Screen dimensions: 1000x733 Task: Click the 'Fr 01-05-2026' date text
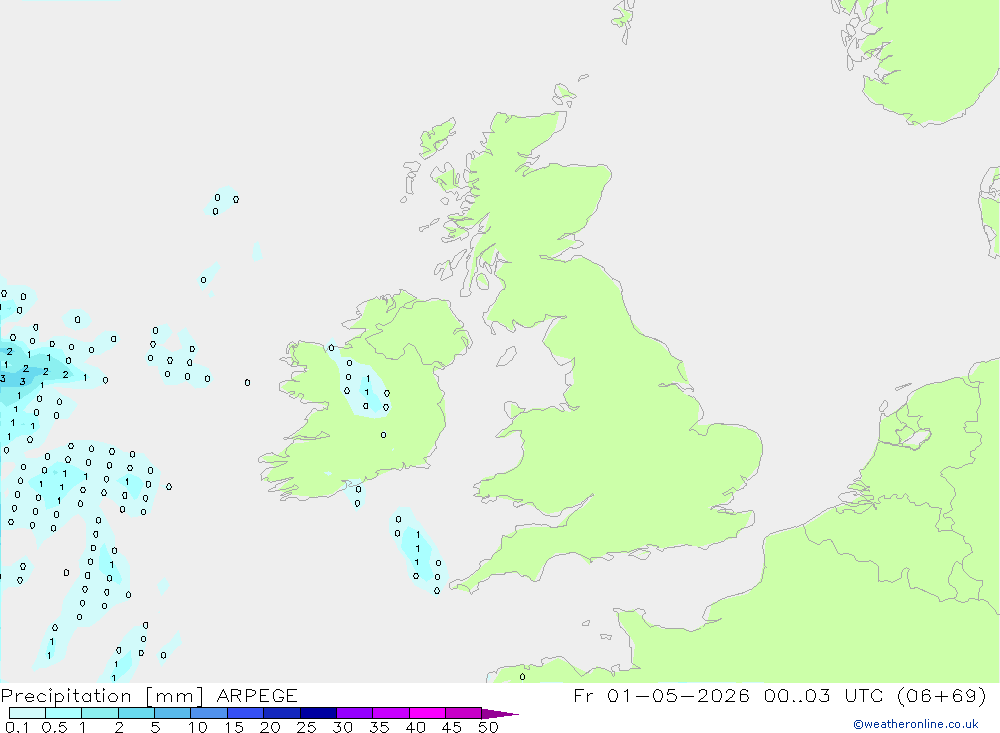click(661, 695)
